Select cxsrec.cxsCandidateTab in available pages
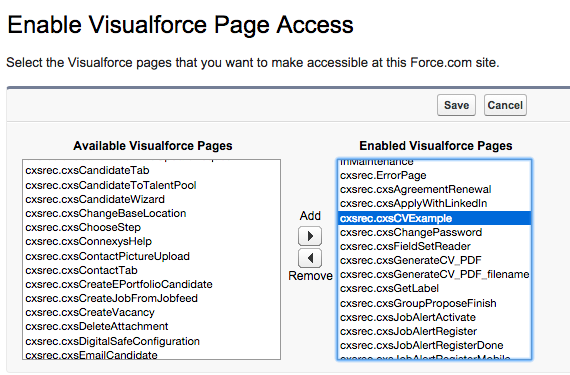 (x=151, y=170)
